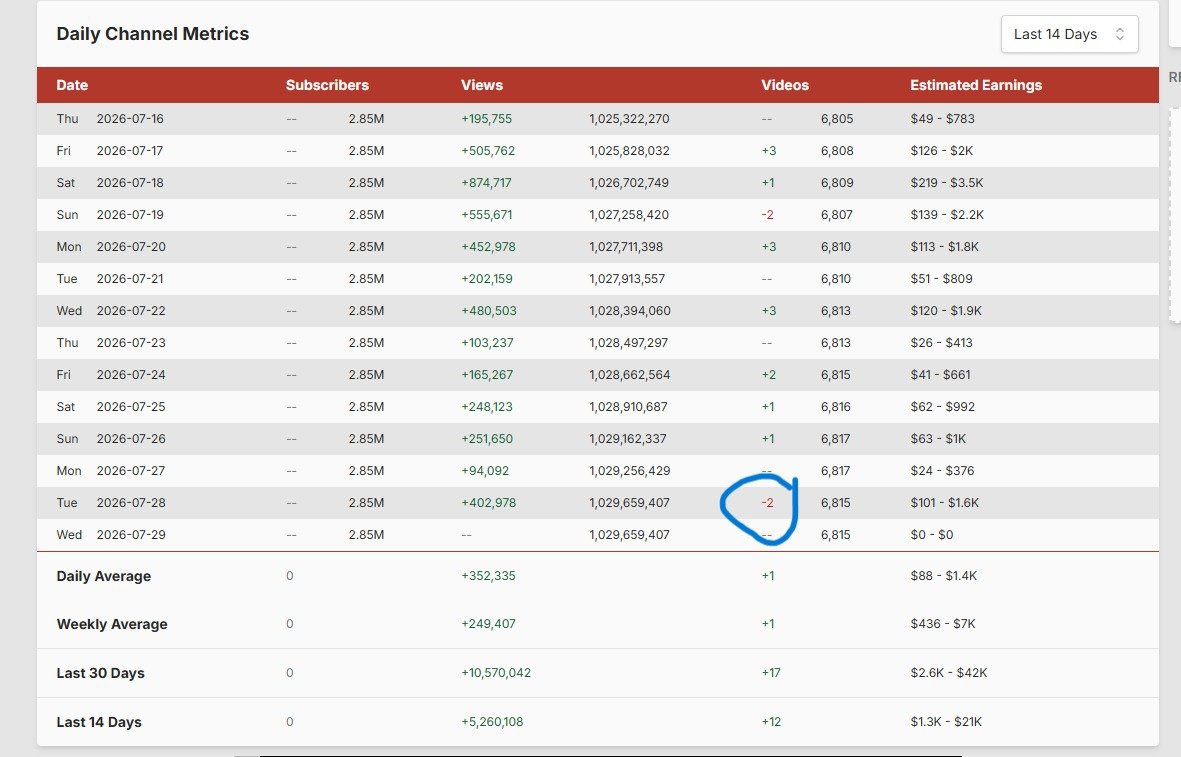Select the date 2026-07-25

[x=131, y=407]
